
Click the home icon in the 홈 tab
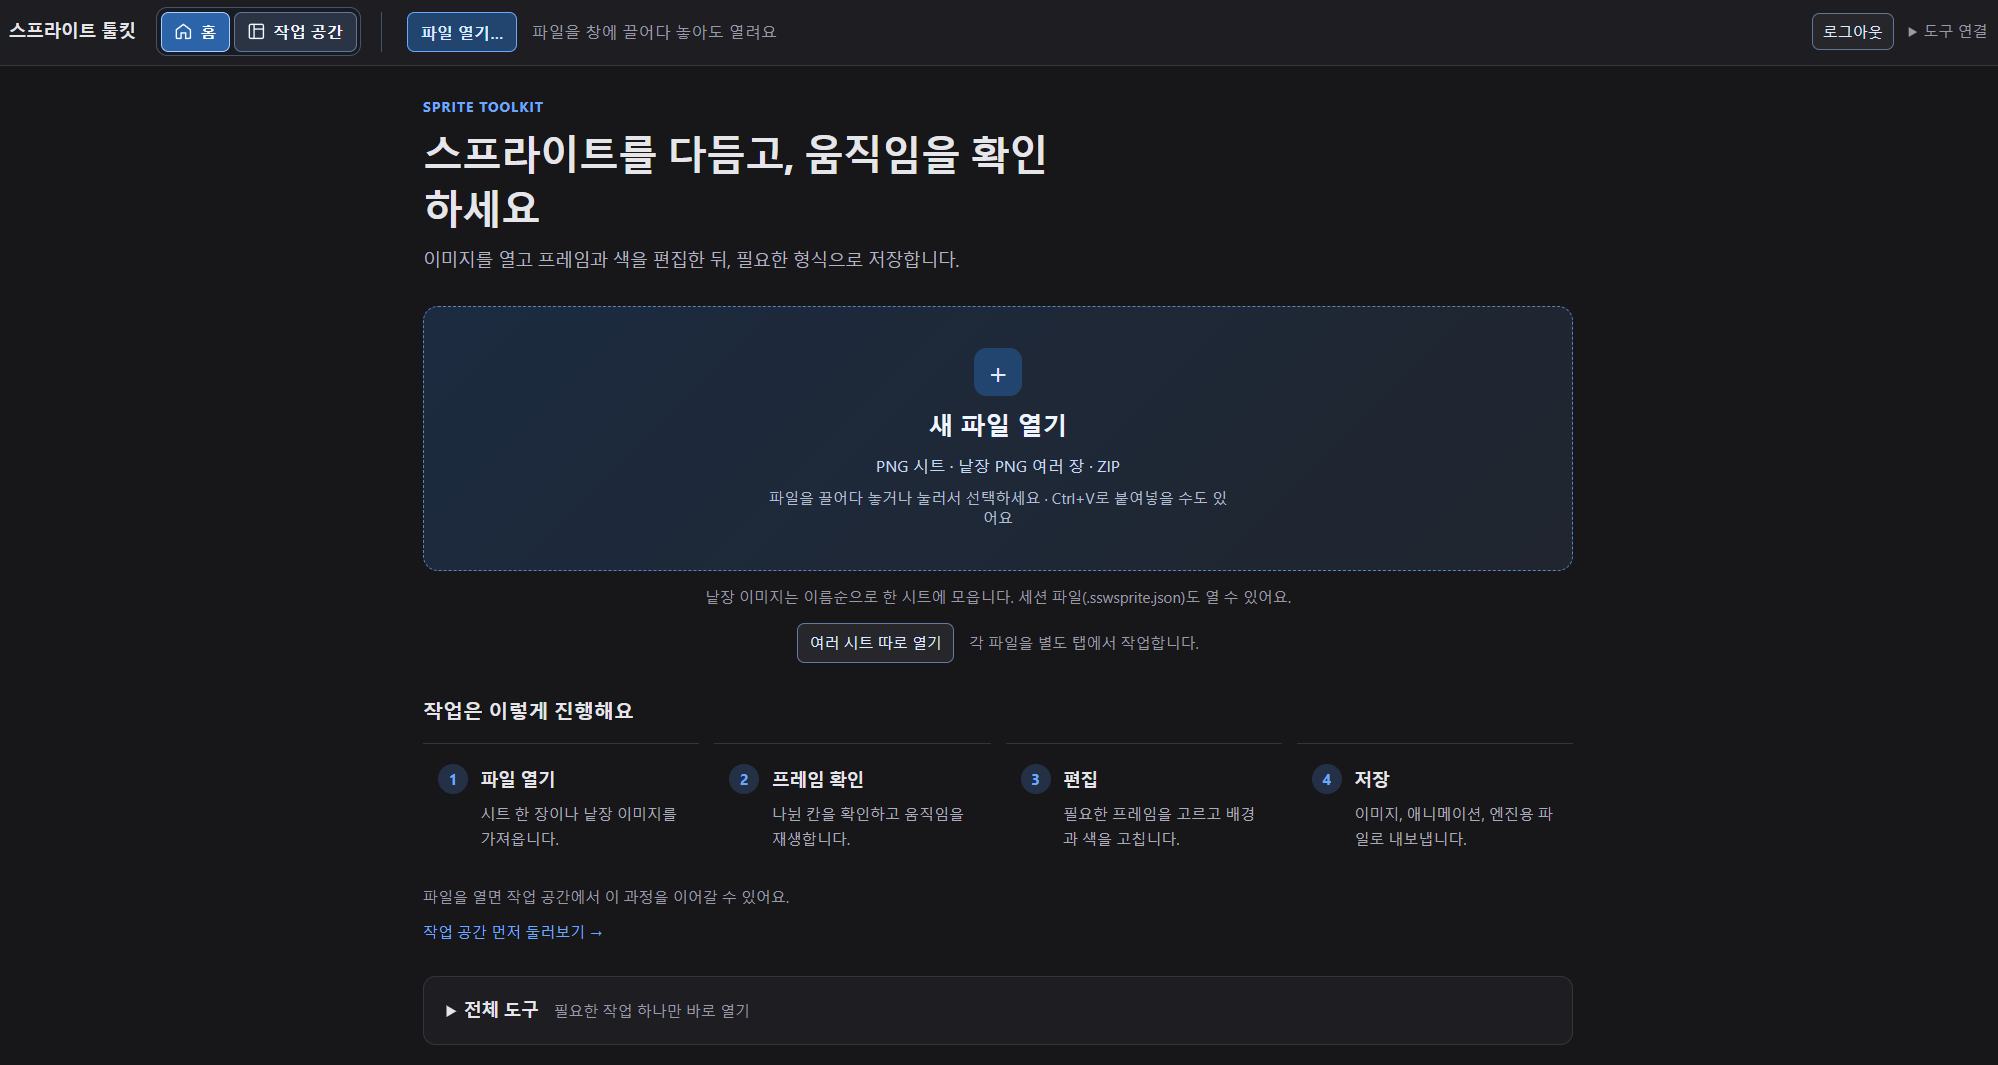click(183, 32)
